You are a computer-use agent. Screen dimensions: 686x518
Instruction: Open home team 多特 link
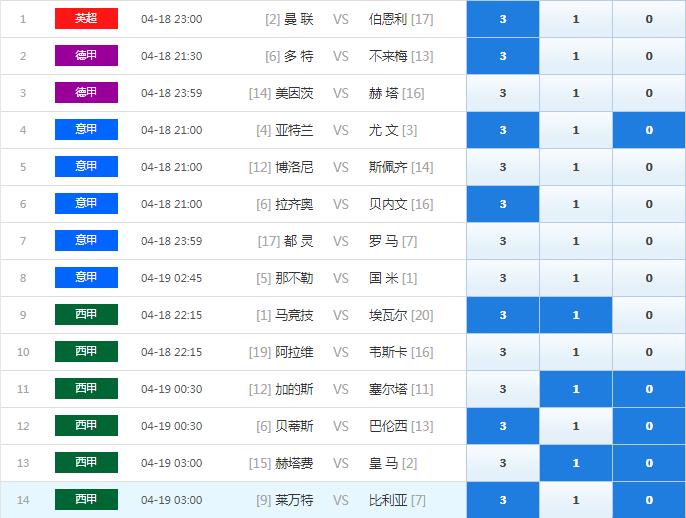pyautogui.click(x=298, y=56)
